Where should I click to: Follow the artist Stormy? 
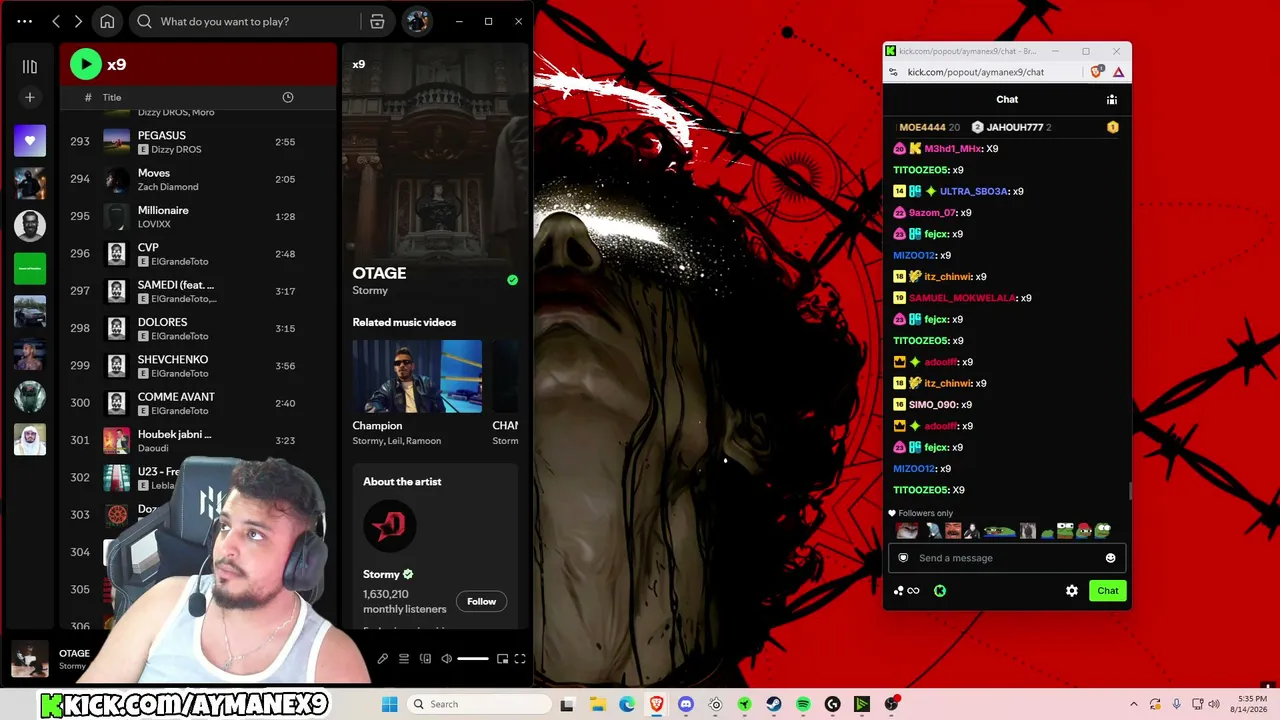tap(481, 601)
